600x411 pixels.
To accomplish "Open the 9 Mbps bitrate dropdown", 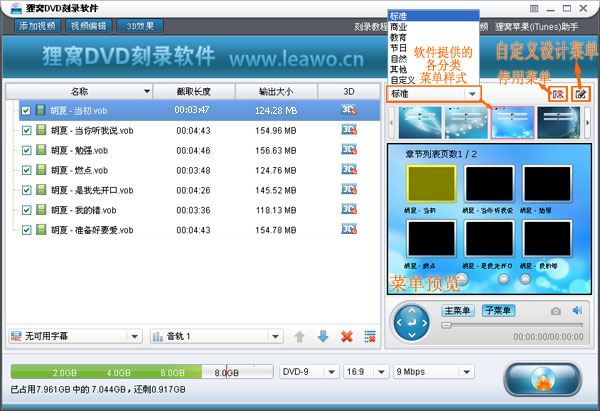I will (x=434, y=372).
